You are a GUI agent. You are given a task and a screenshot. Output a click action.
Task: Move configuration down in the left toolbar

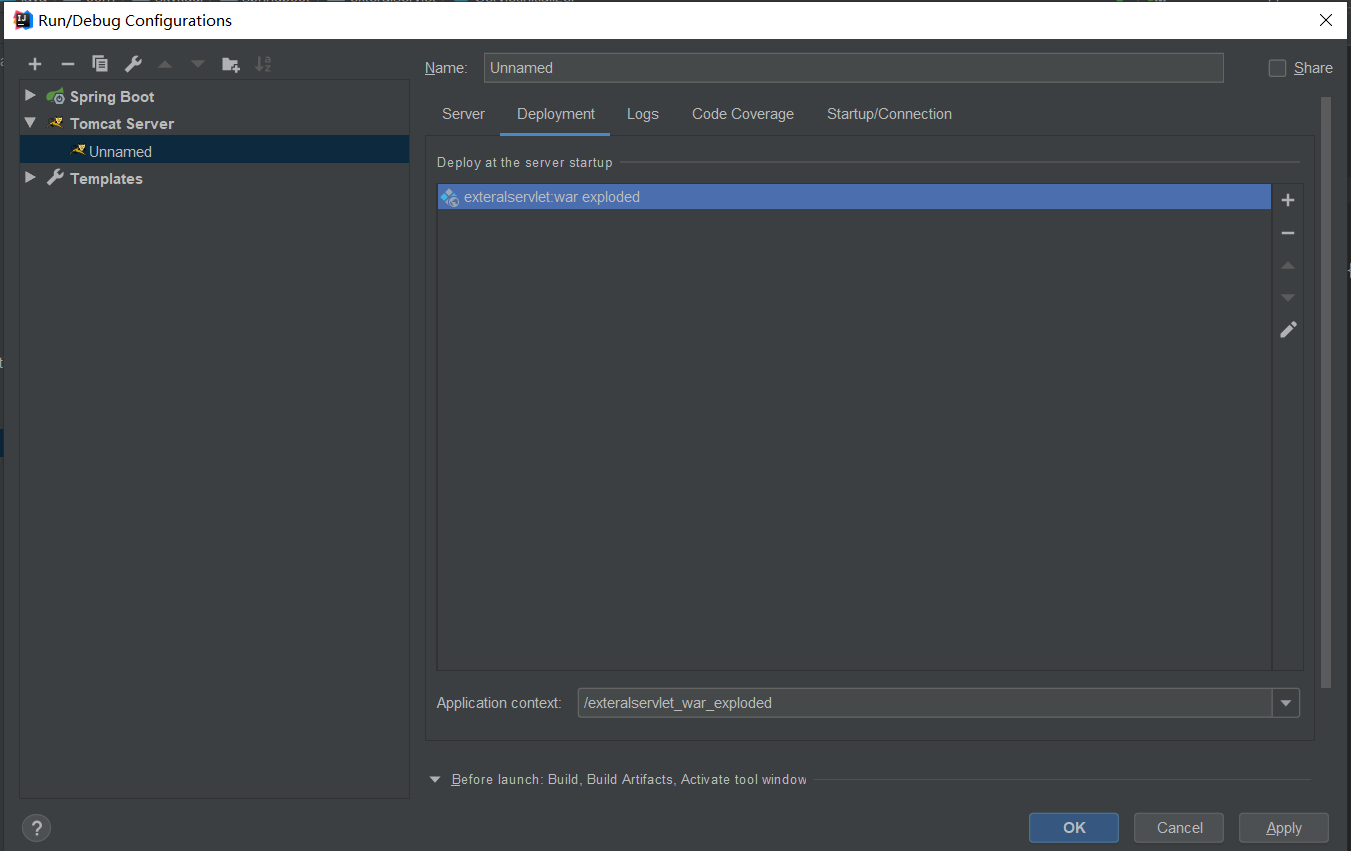pyautogui.click(x=198, y=64)
